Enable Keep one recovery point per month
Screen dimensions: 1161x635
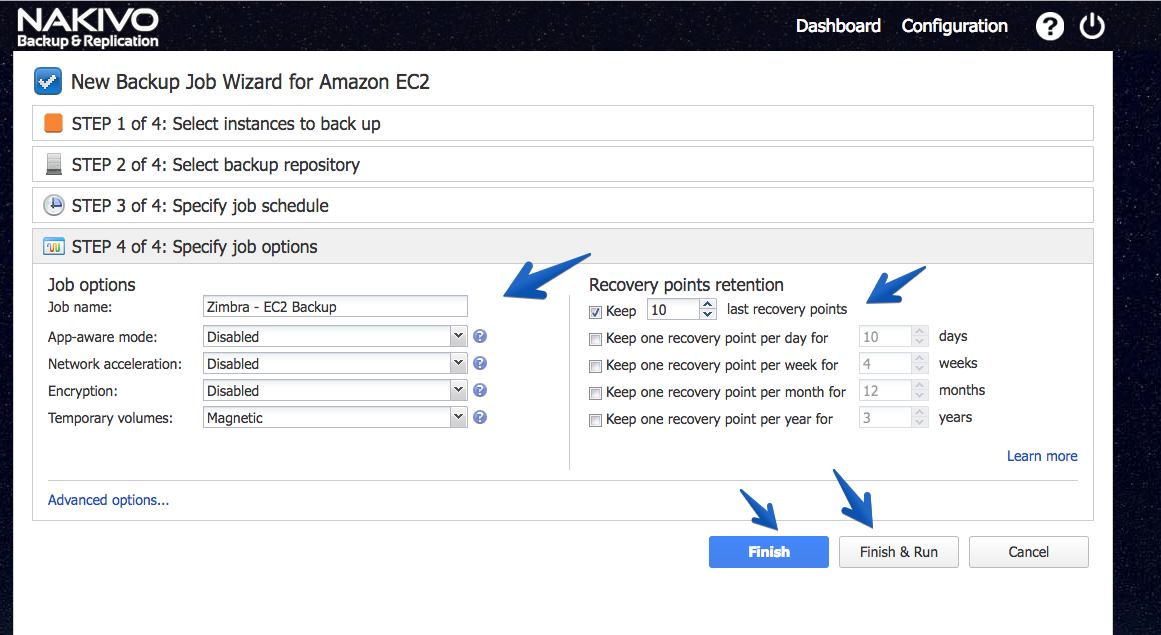(595, 394)
